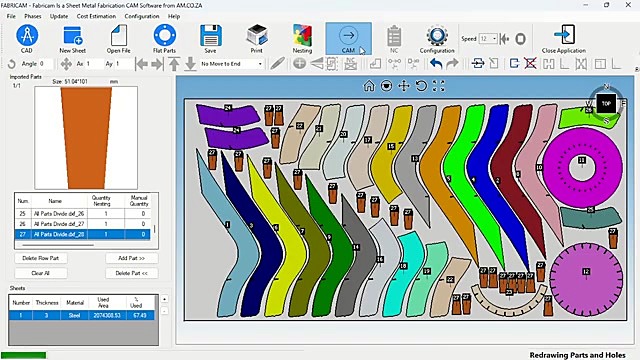
Task: Click the Home view icon in the viewport
Action: [369, 86]
